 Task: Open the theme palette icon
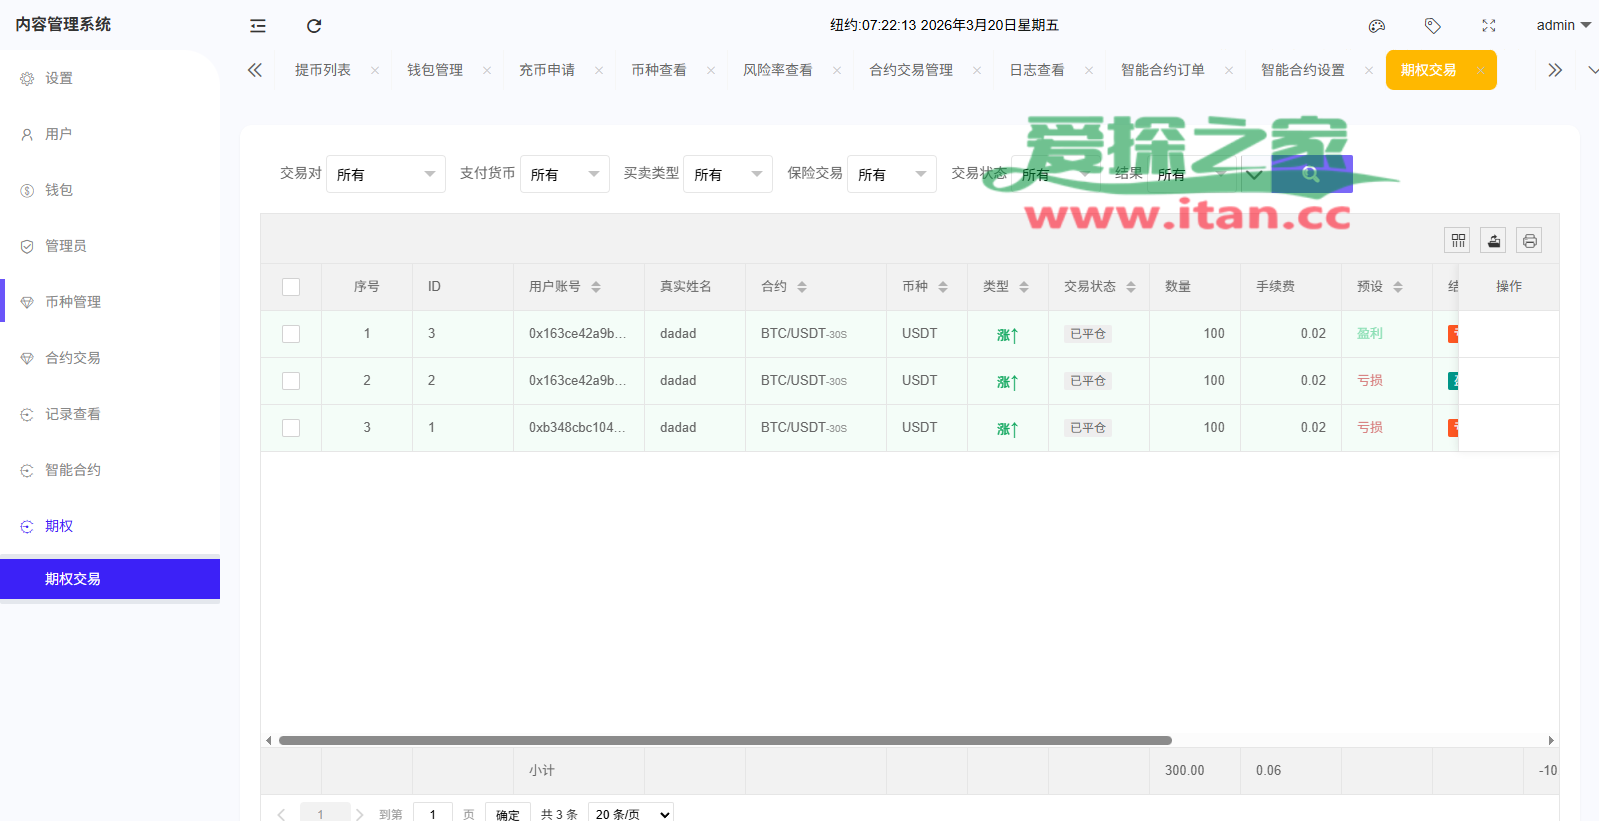1377,26
